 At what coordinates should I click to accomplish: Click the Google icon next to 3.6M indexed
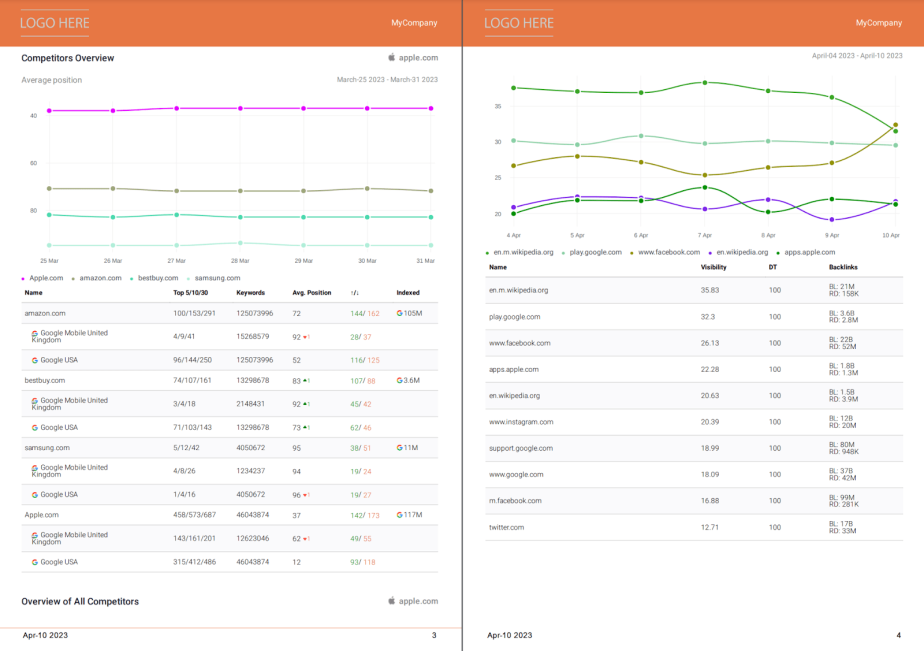tap(400, 380)
